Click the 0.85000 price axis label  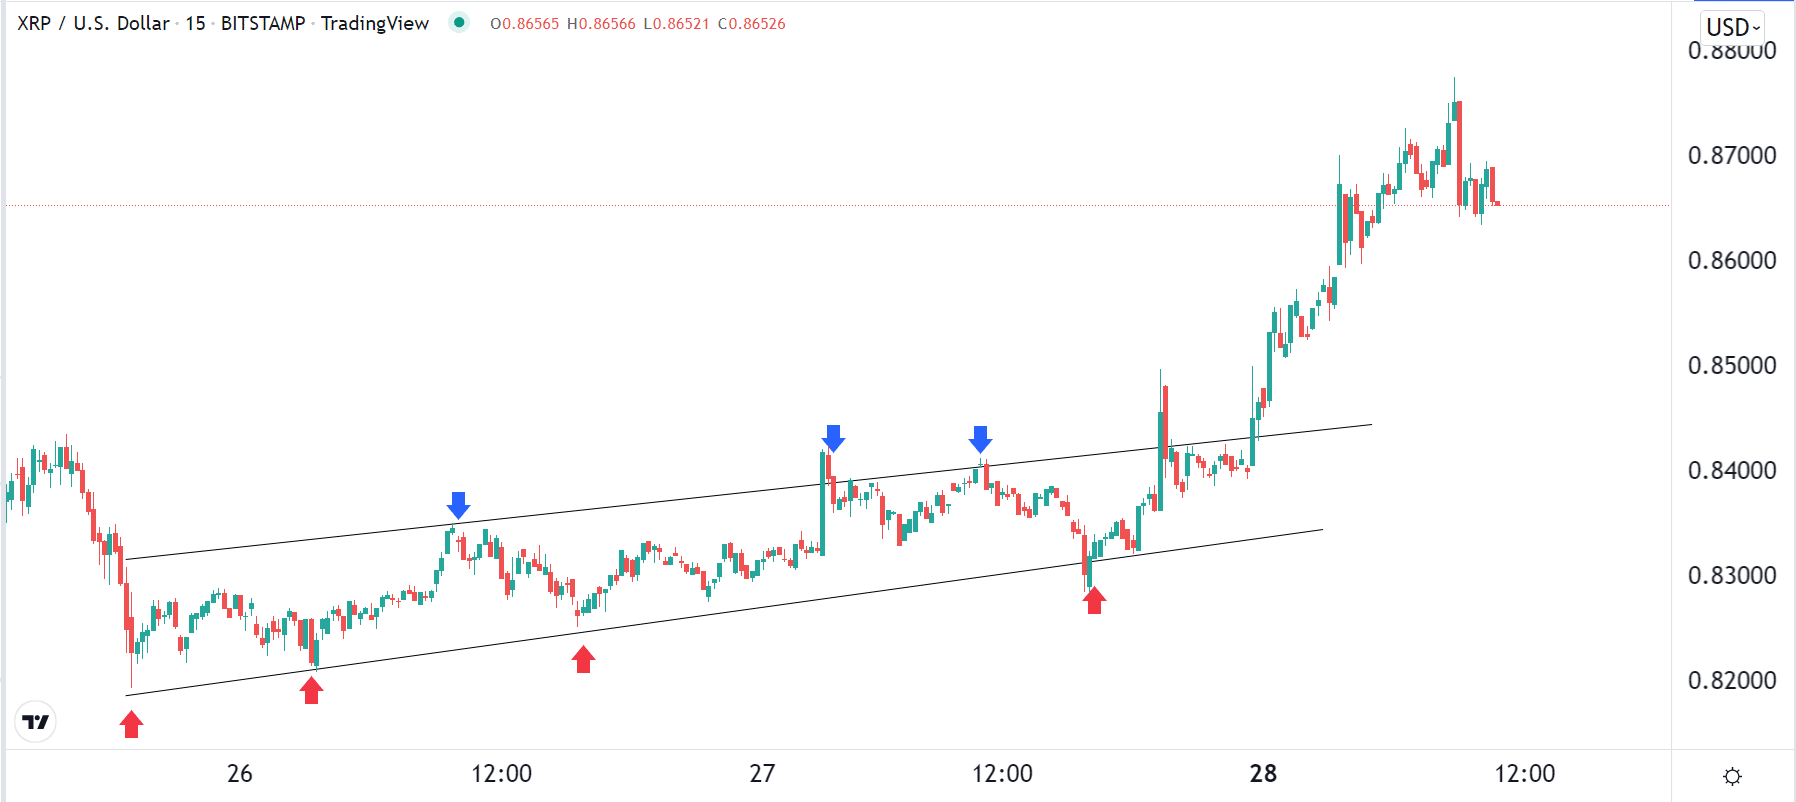1732,365
